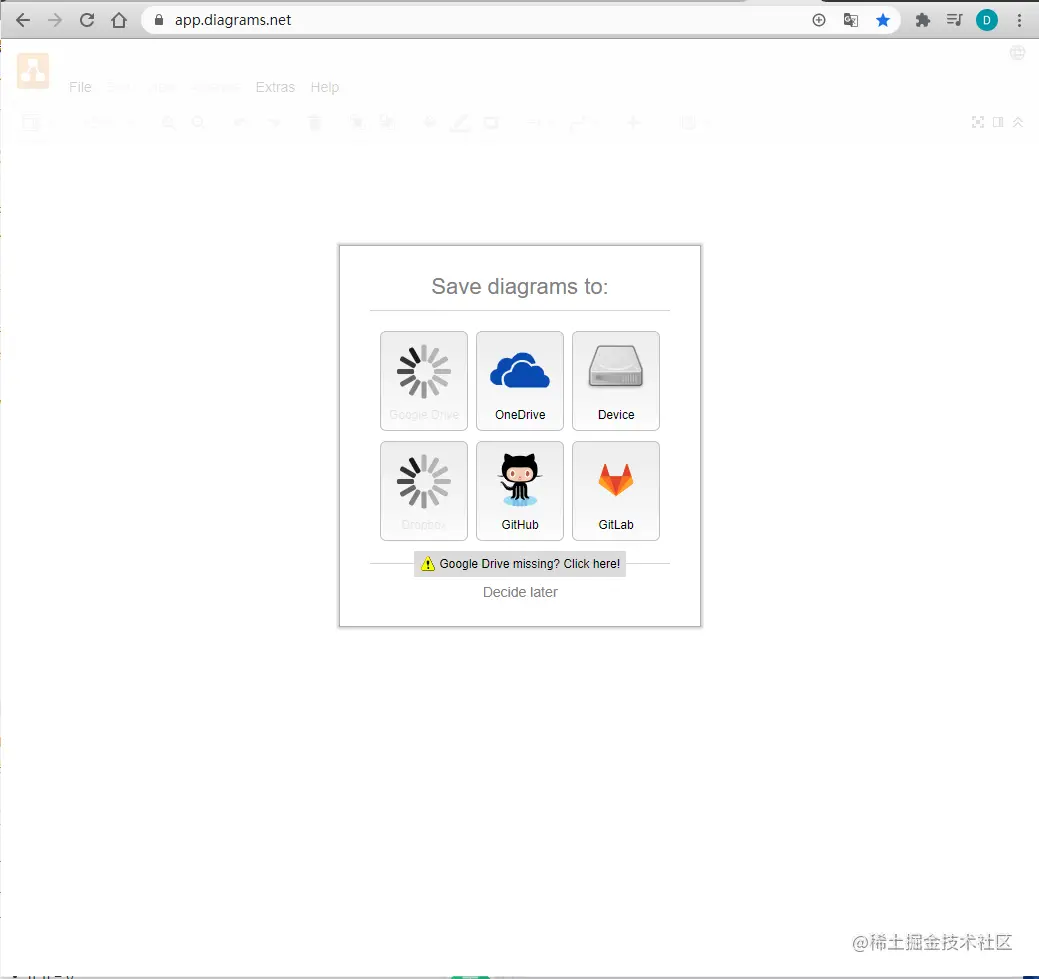The height and width of the screenshot is (979, 1039).
Task: Go forward in browser history
Action: click(55, 20)
